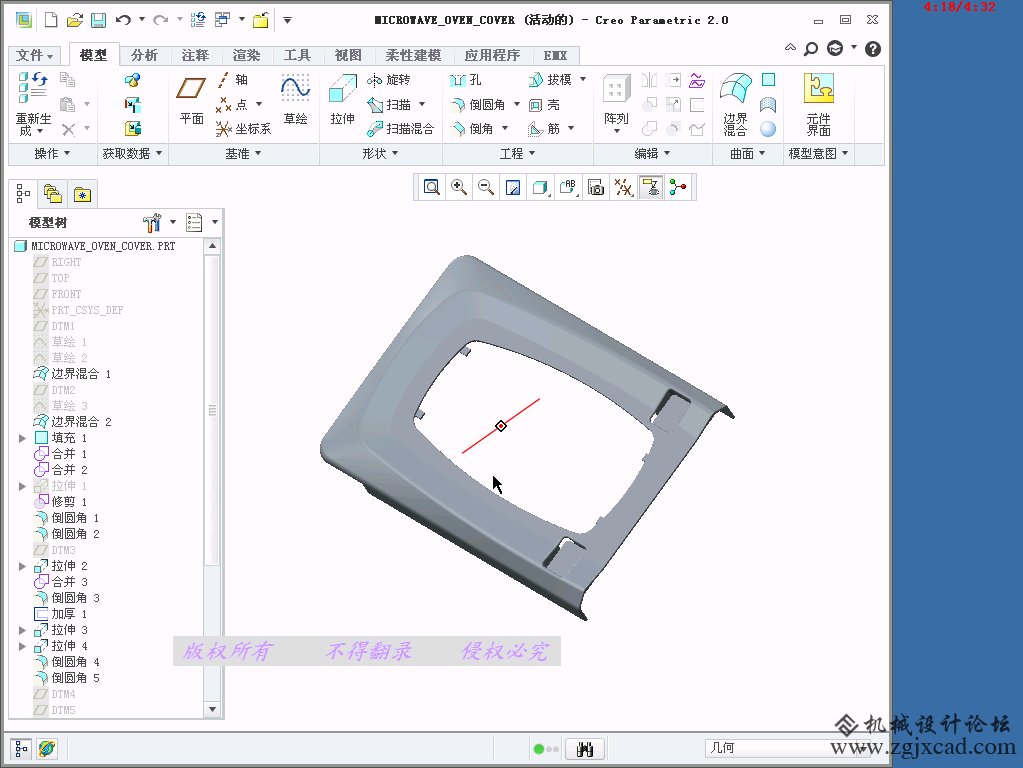The width and height of the screenshot is (1023, 768).
Task: Click the Undo arrow icon
Action: point(123,20)
